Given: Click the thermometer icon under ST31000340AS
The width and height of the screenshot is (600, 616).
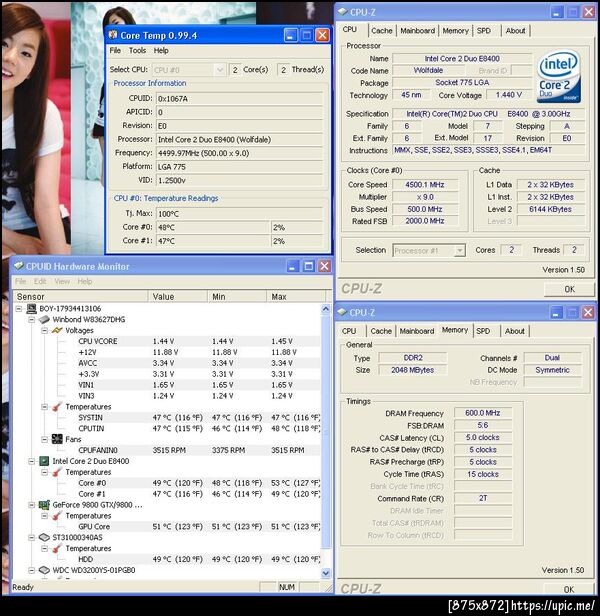Looking at the screenshot, I should tap(57, 548).
